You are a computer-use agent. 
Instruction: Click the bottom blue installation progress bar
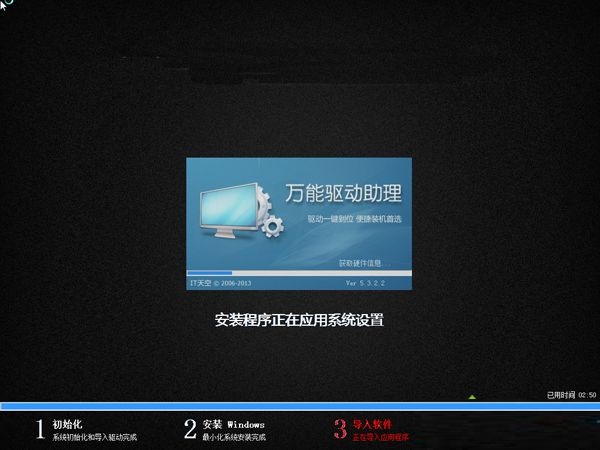click(x=299, y=406)
